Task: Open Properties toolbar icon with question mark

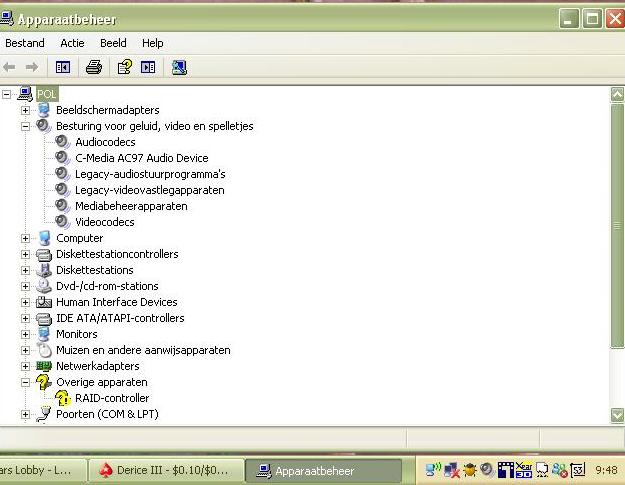Action: click(125, 67)
